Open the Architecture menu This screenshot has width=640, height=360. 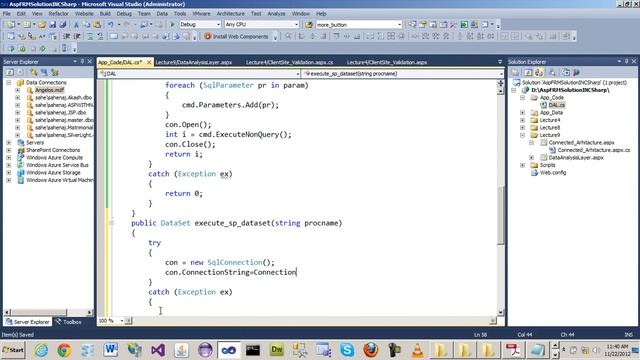(x=231, y=13)
